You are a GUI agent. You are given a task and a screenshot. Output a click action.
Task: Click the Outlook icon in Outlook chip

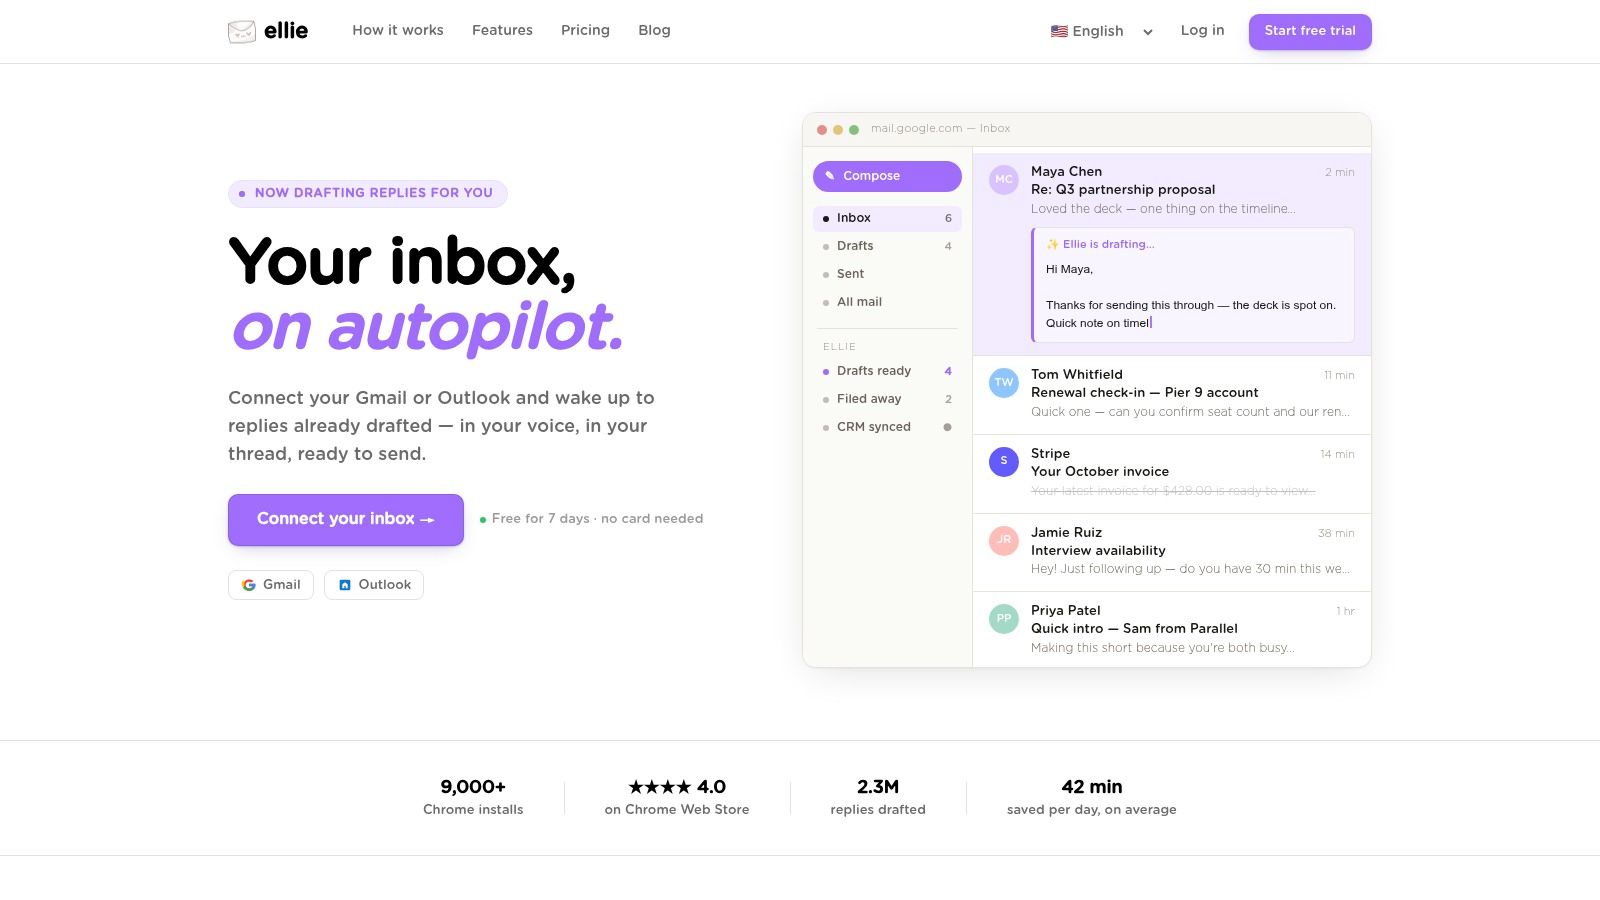pos(345,585)
